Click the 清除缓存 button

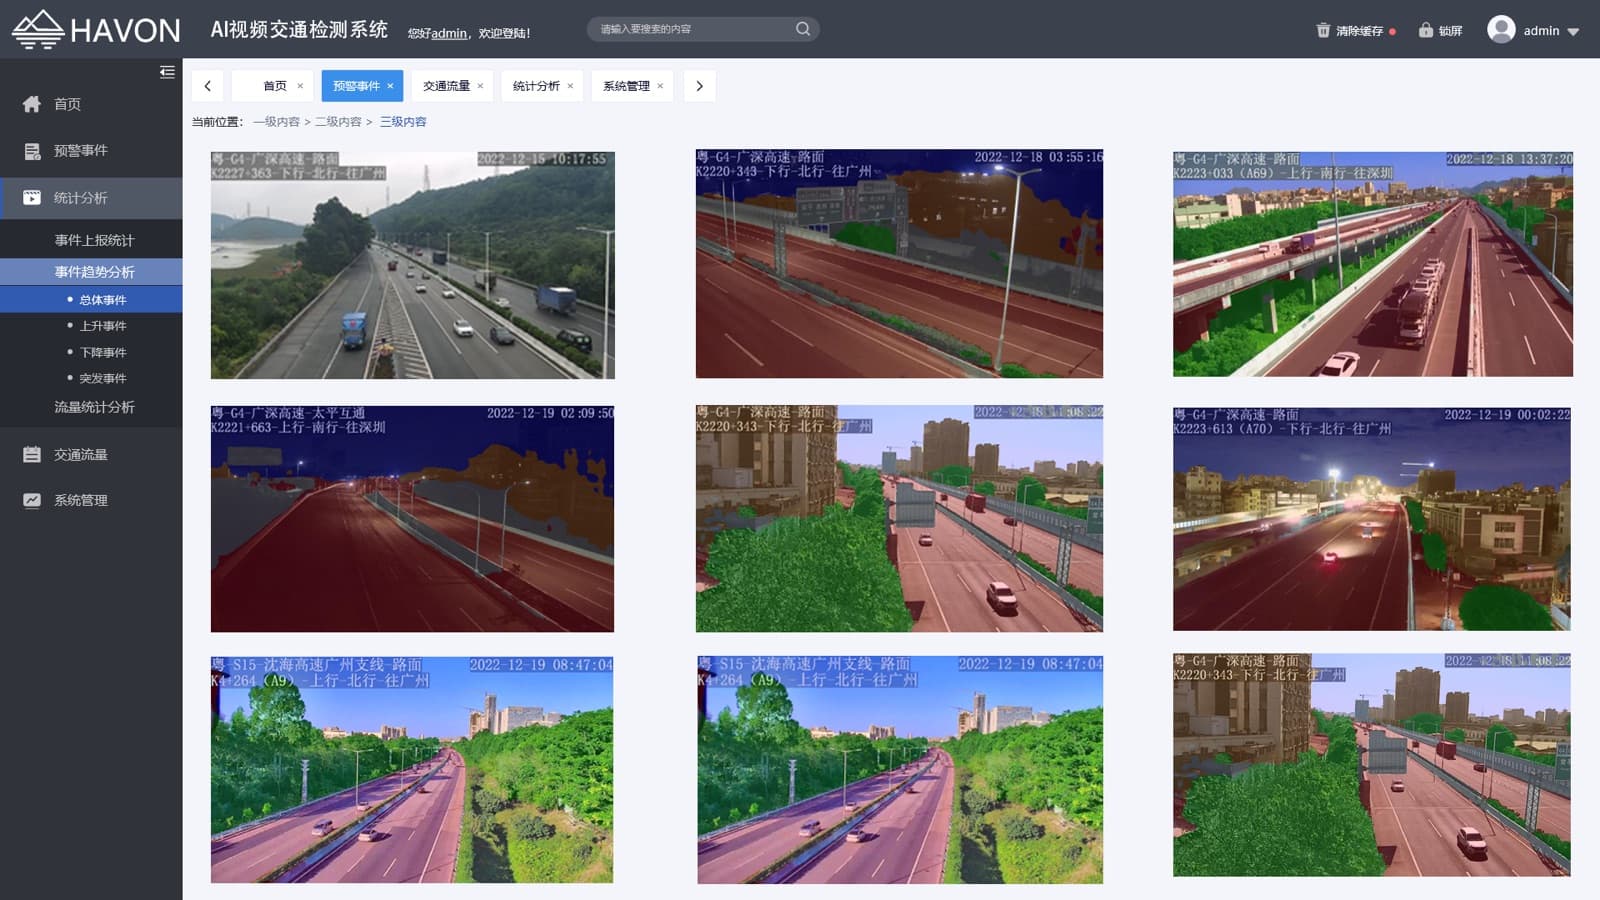click(1356, 31)
